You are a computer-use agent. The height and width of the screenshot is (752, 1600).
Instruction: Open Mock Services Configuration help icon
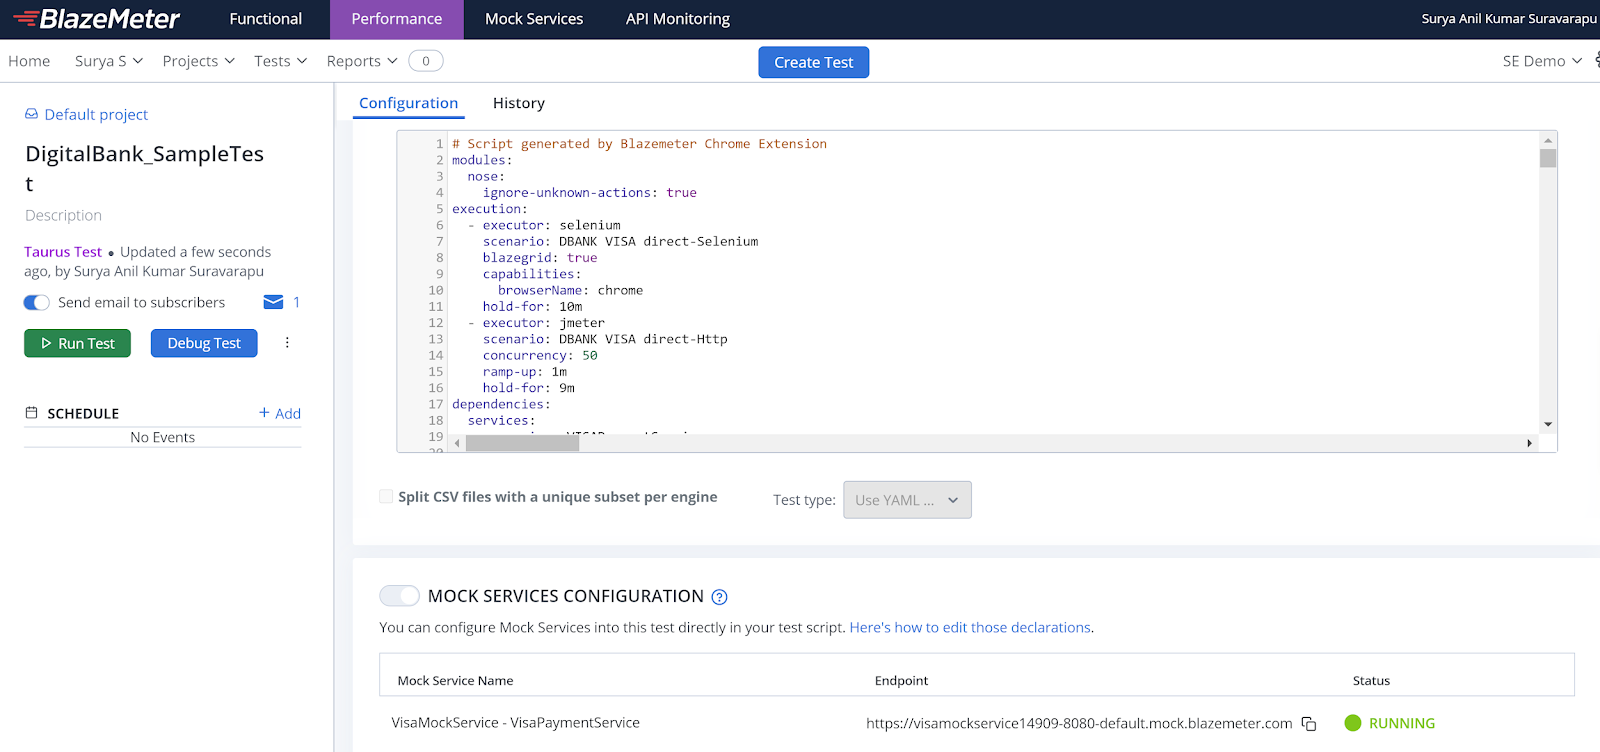tap(719, 597)
